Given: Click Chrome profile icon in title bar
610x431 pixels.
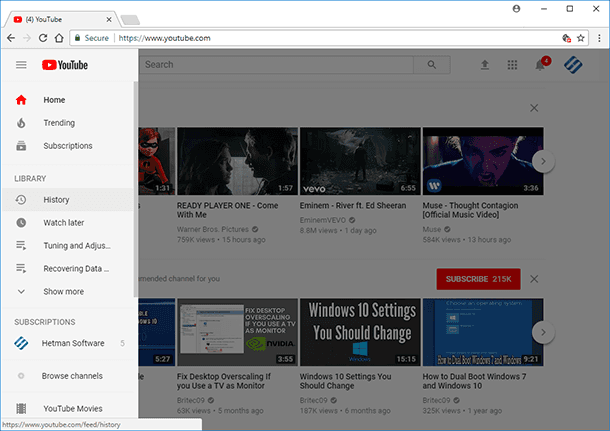Looking at the screenshot, I should (x=516, y=9).
